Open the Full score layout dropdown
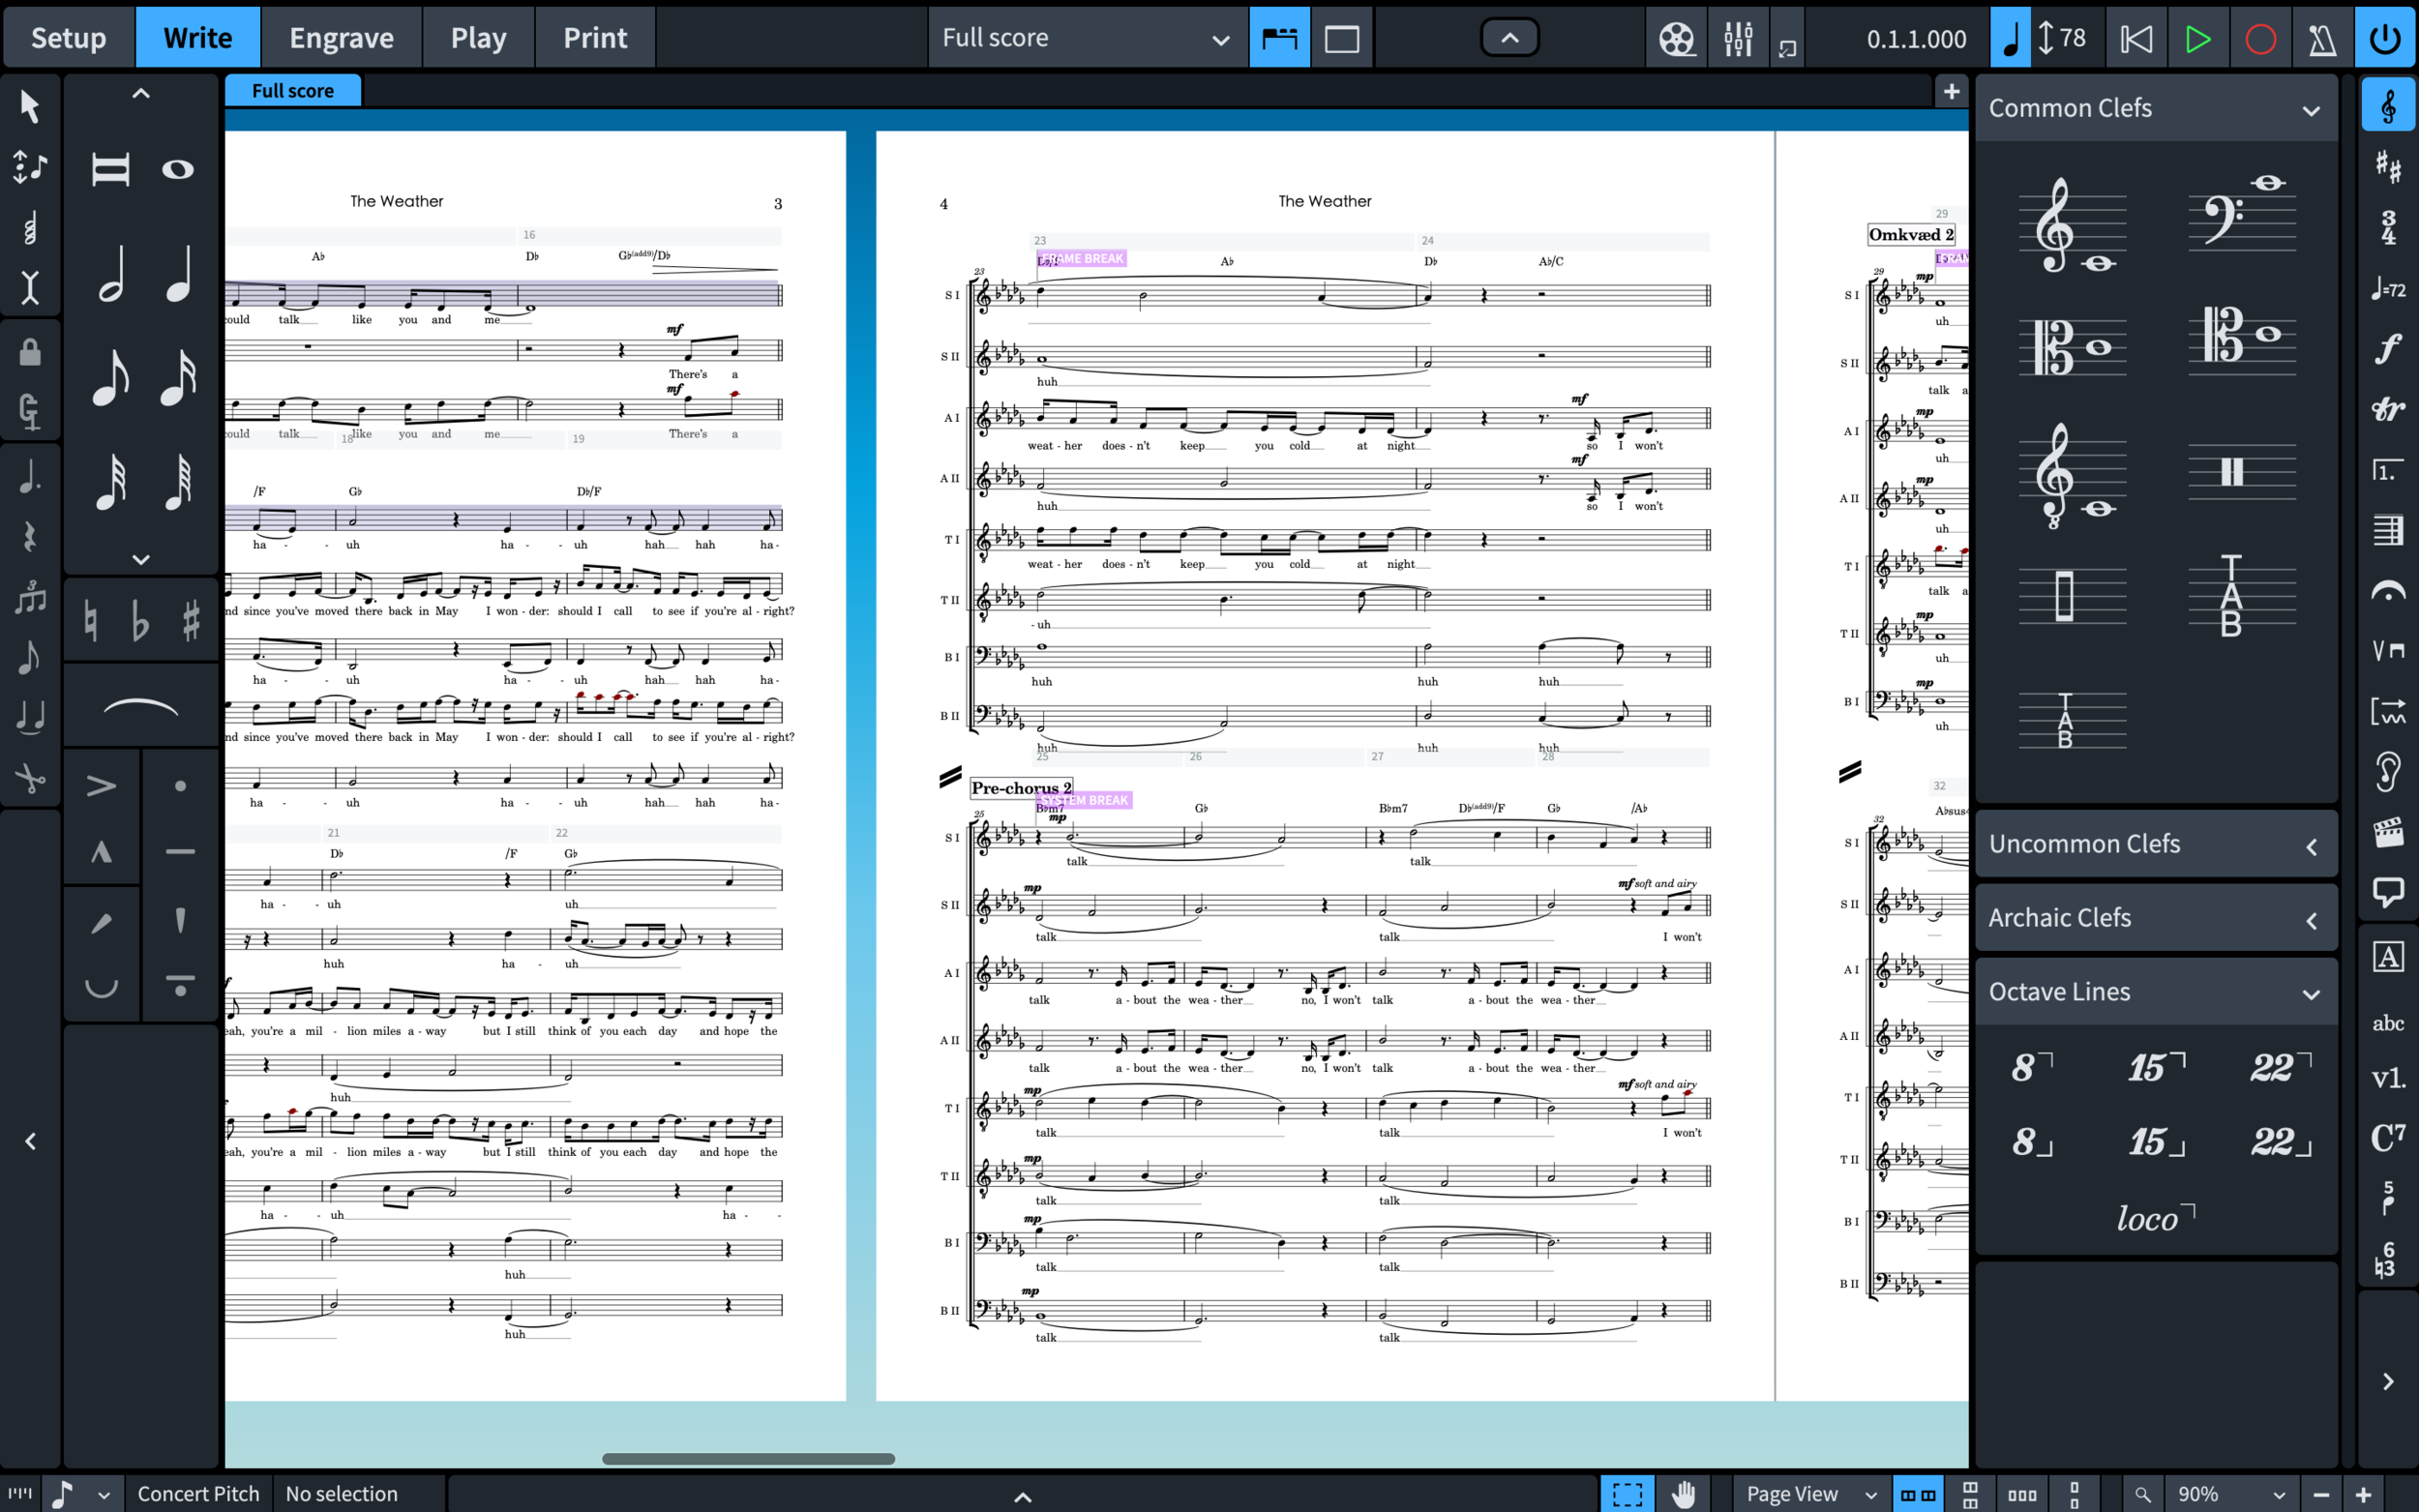The width and height of the screenshot is (2419, 1512). [1087, 39]
